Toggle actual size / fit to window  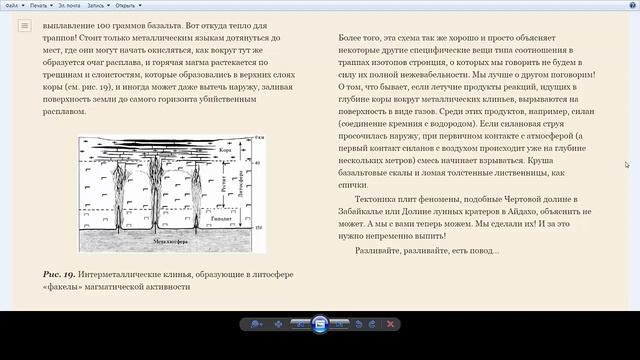pyautogui.click(x=278, y=324)
